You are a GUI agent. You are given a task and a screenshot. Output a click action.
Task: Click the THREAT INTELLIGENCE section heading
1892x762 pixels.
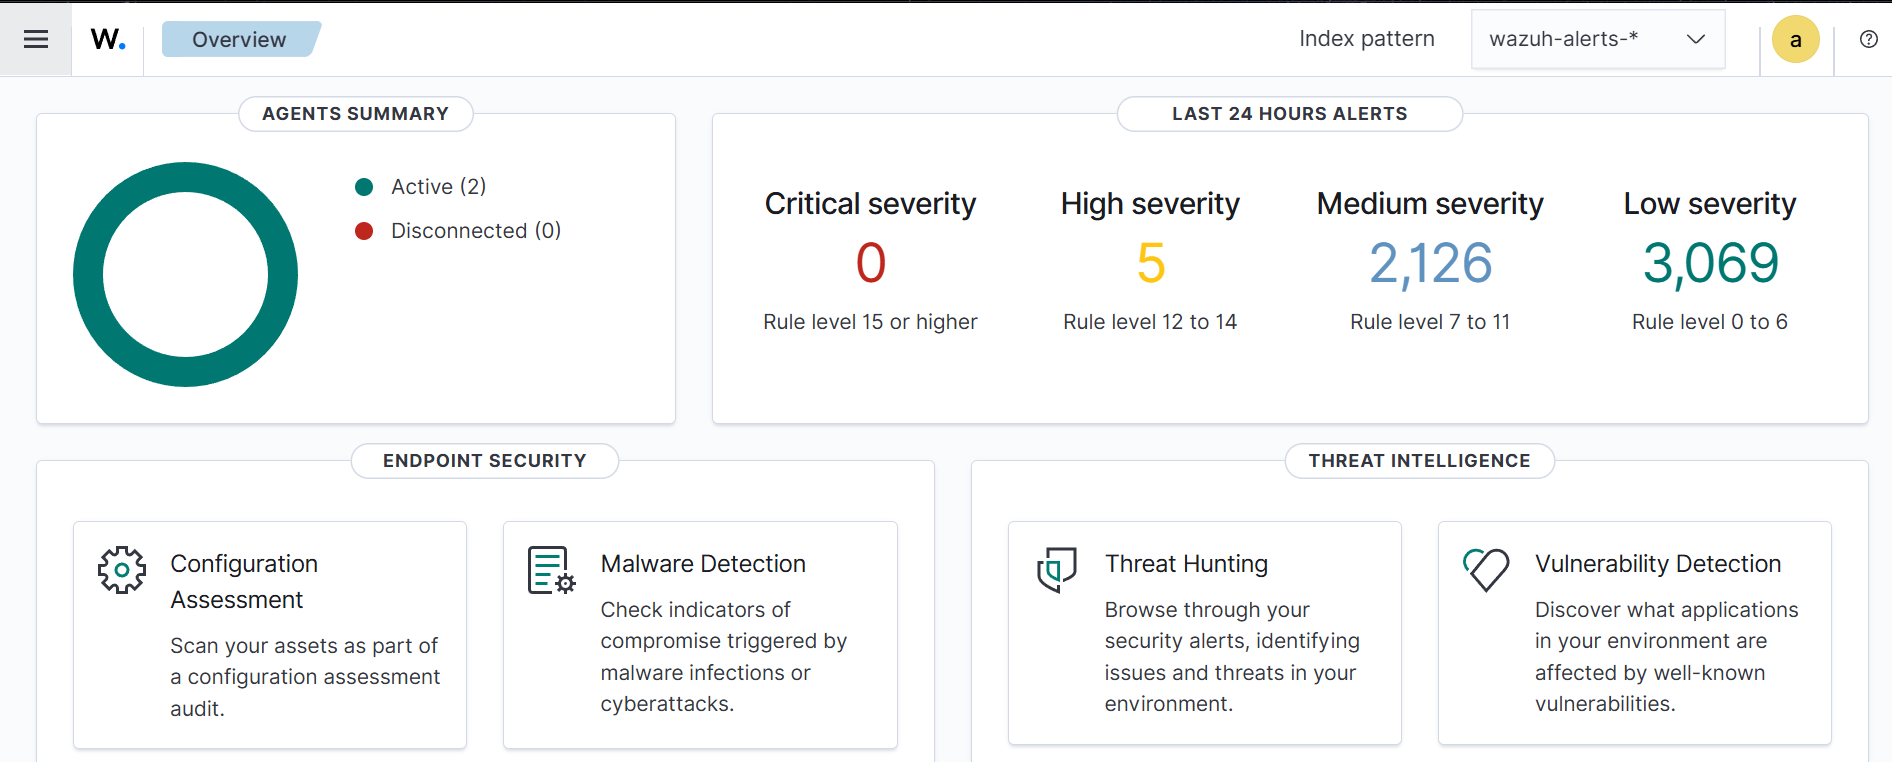[x=1420, y=461]
